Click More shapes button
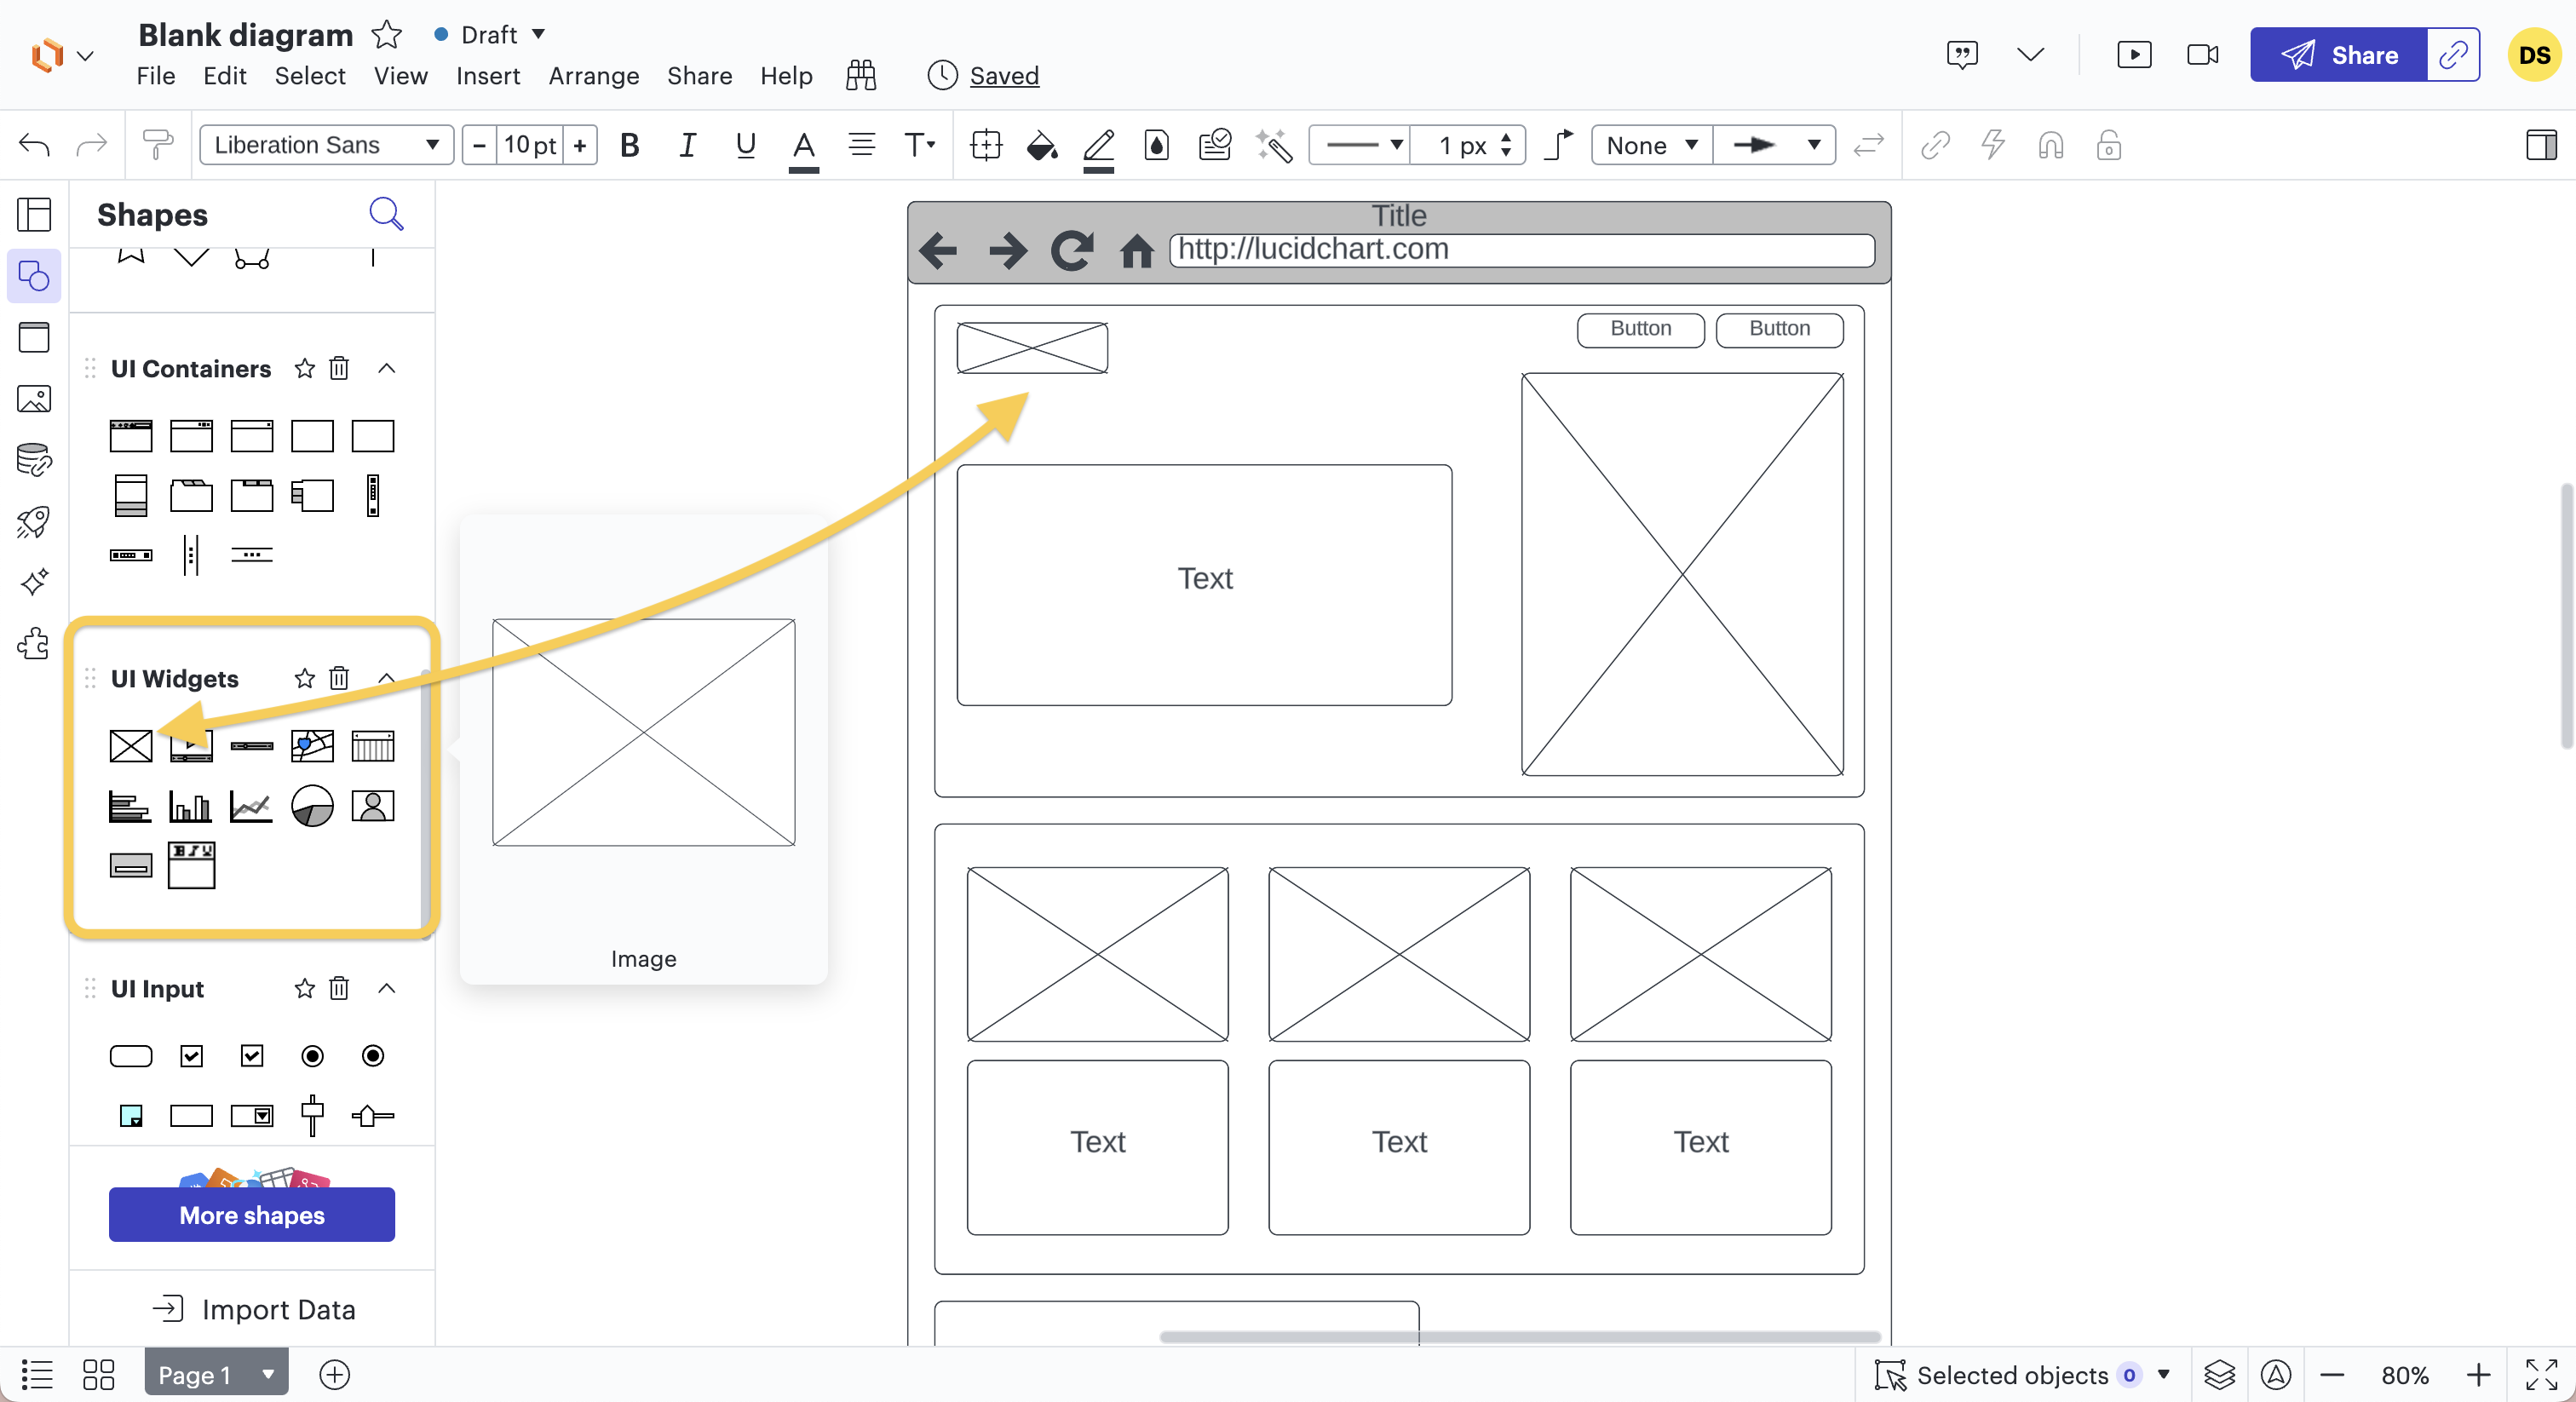Viewport: 2576px width, 1402px height. pyautogui.click(x=252, y=1214)
